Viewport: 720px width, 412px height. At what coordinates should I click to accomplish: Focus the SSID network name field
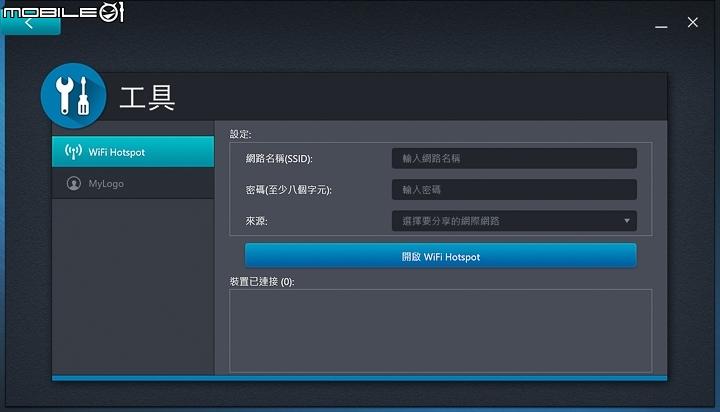[x=514, y=158]
